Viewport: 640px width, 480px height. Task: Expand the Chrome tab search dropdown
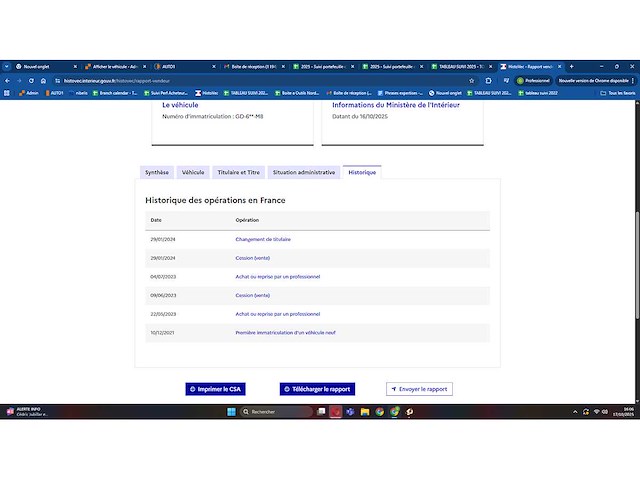pyautogui.click(x=7, y=66)
